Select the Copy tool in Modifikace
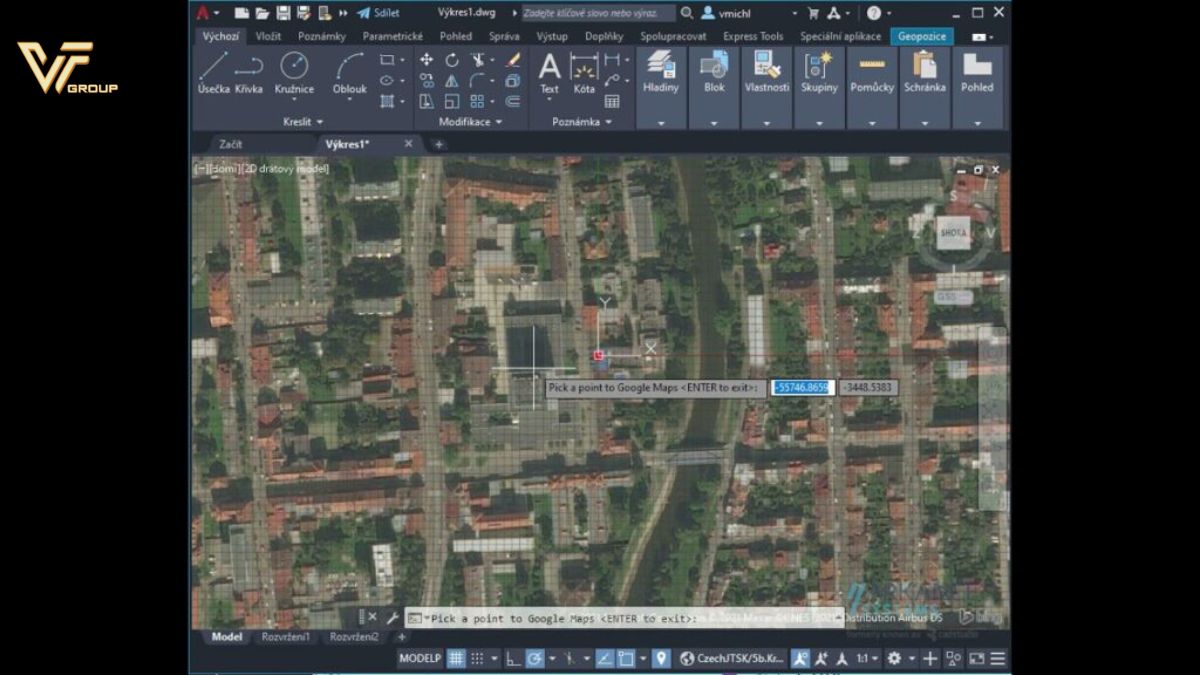Viewport: 1200px width, 675px height. (x=427, y=80)
